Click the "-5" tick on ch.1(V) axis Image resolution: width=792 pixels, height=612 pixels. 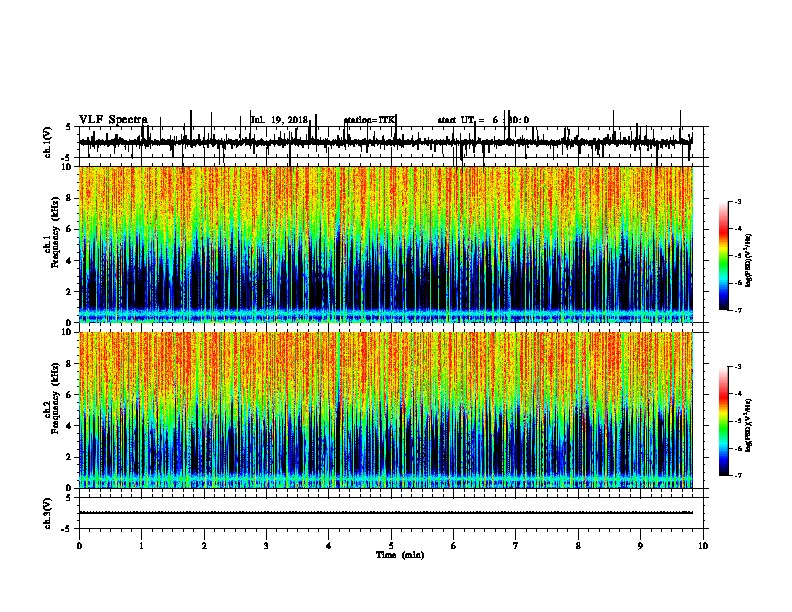(67, 158)
